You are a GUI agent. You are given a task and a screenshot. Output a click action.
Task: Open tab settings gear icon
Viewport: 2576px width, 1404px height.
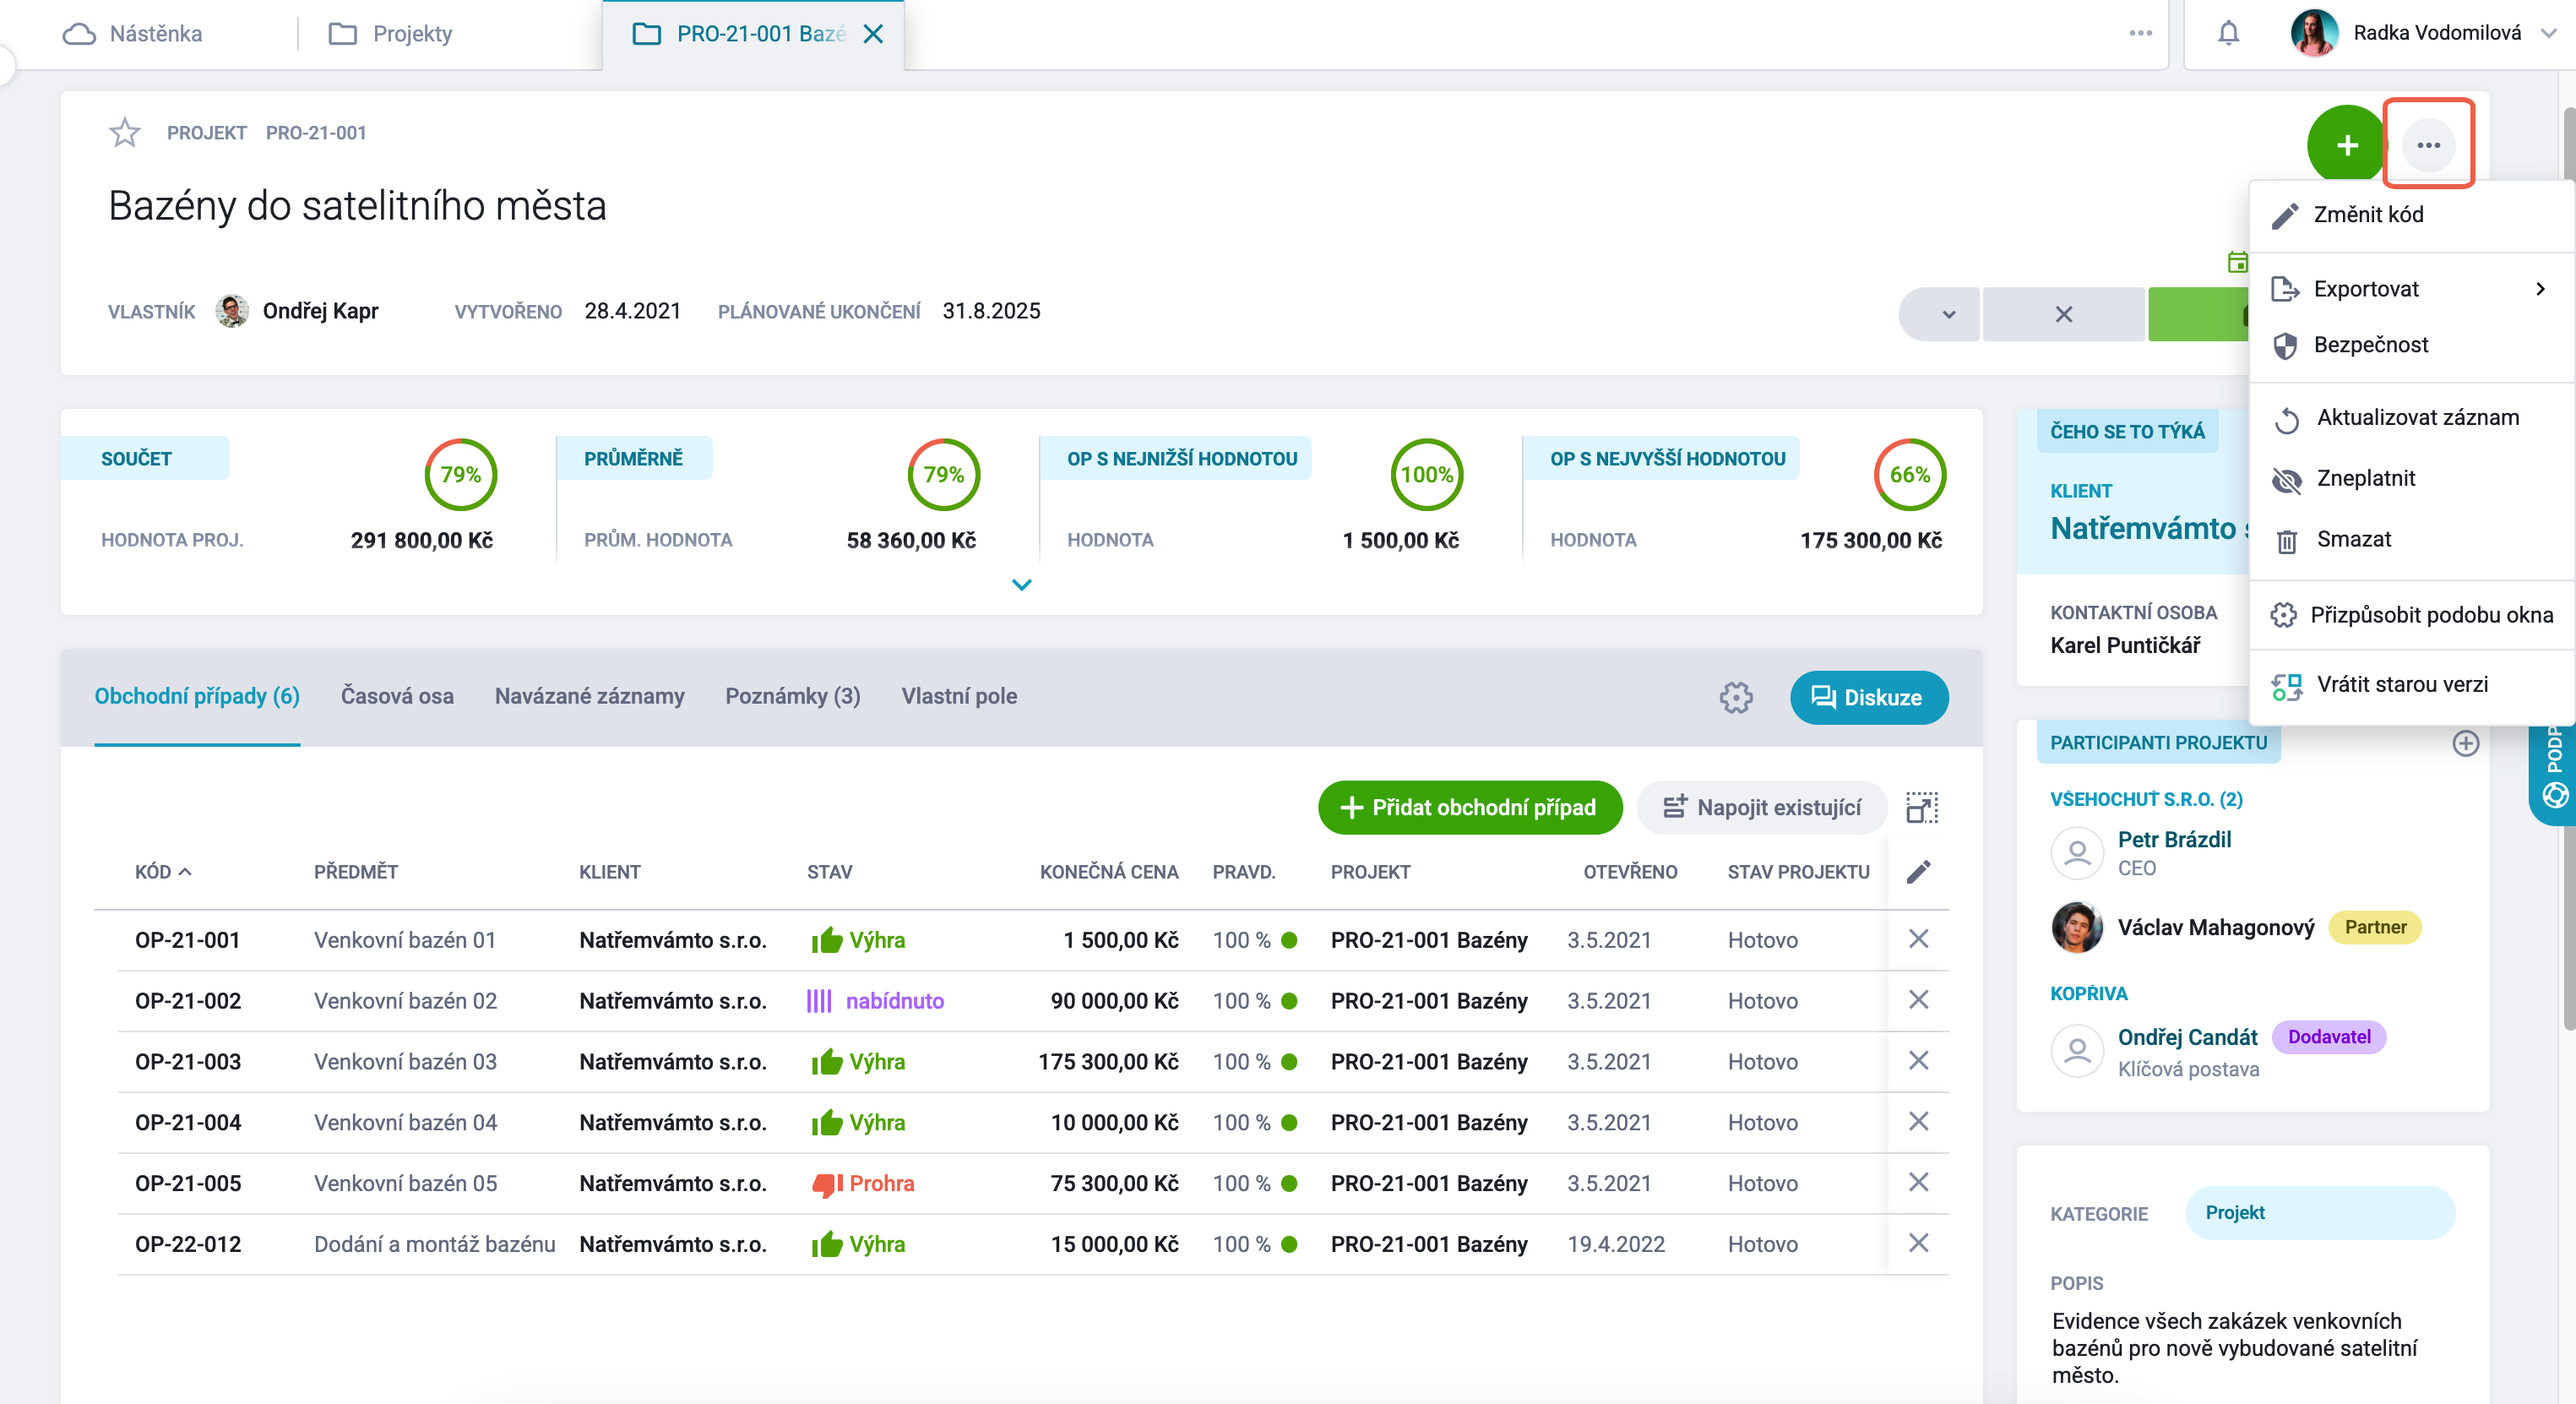[1736, 697]
